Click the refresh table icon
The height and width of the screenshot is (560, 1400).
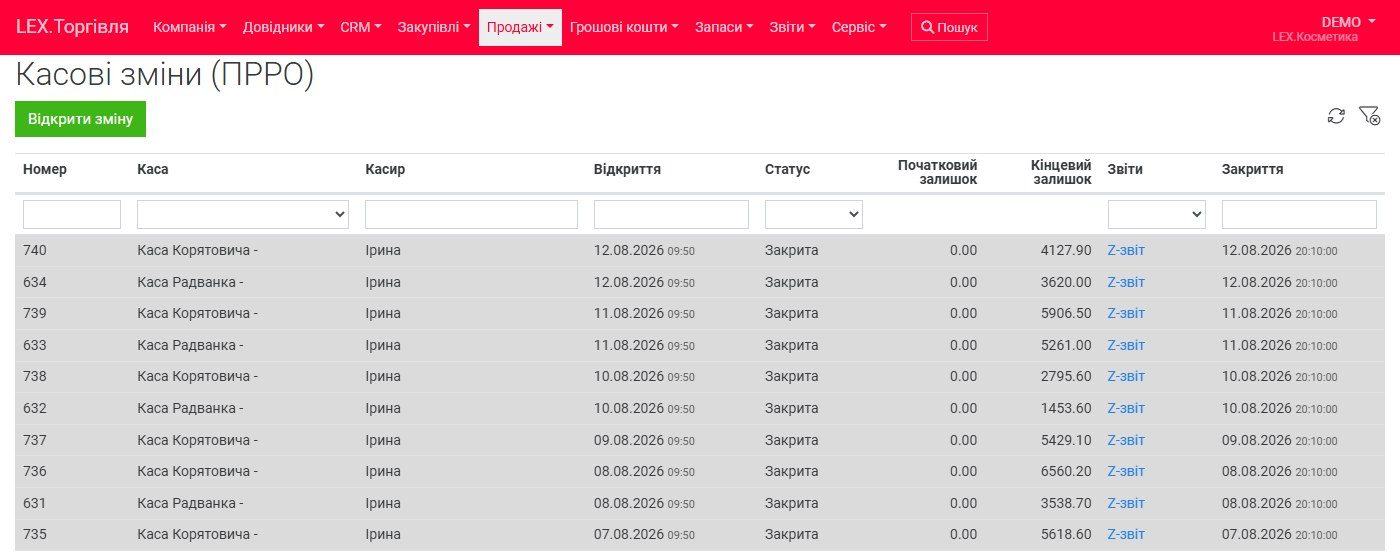[1336, 117]
